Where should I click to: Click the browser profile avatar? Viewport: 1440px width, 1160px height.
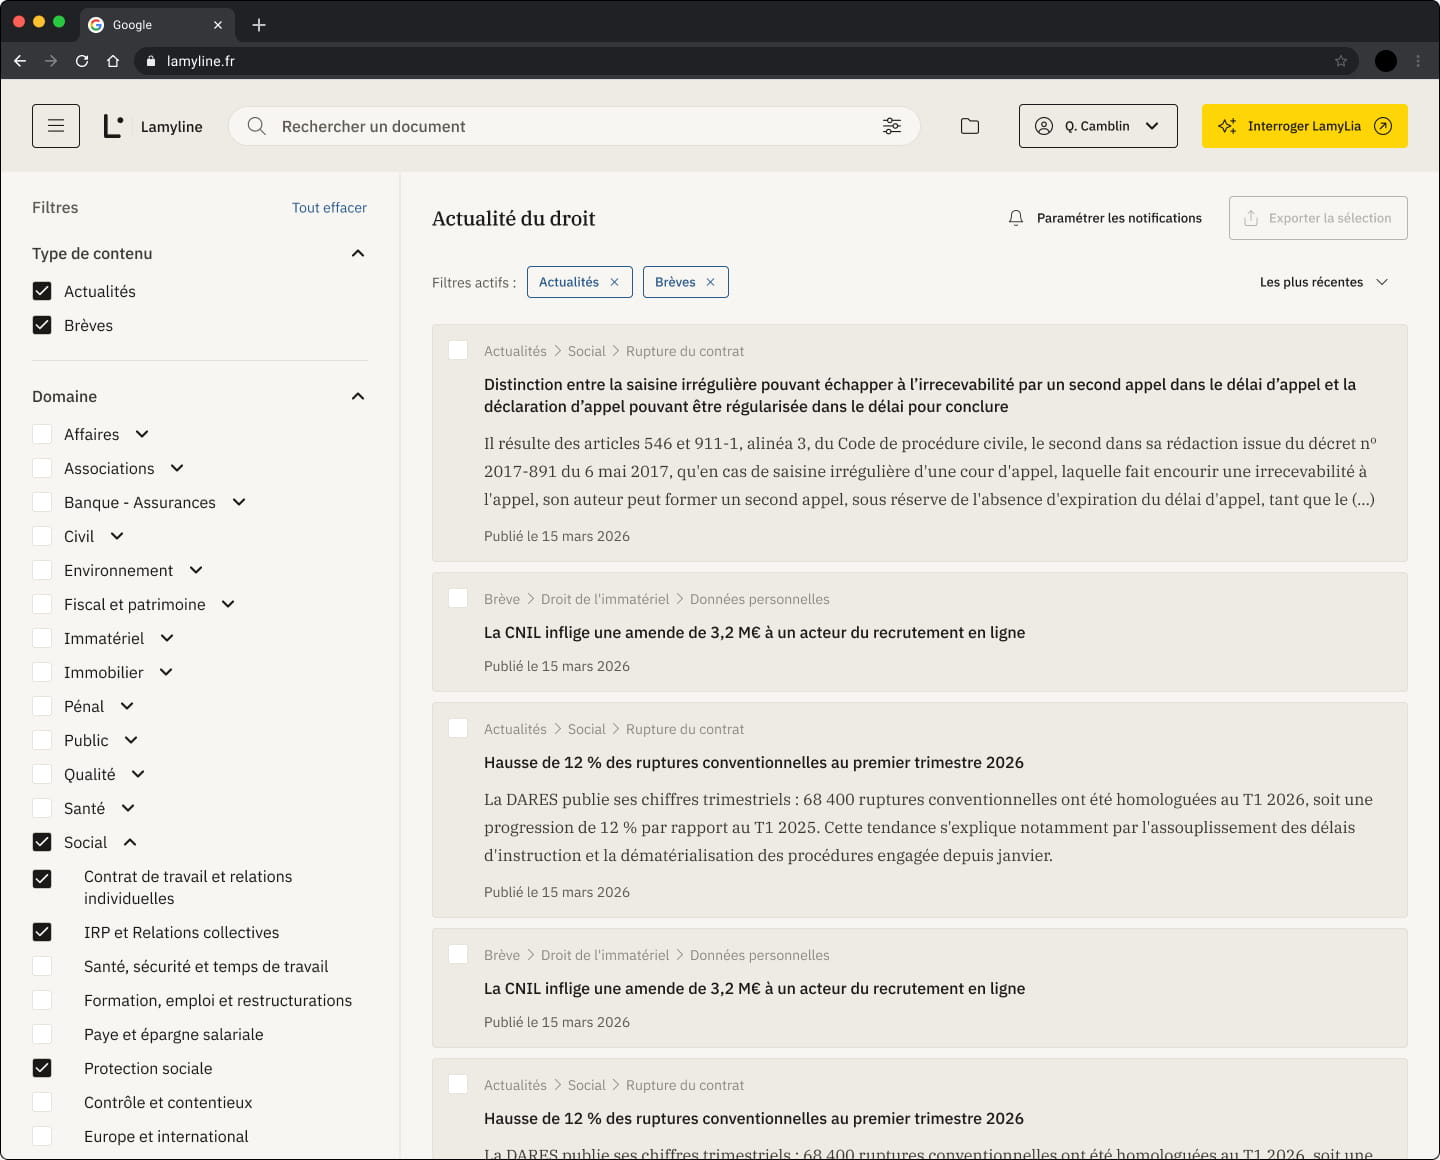1386,61
